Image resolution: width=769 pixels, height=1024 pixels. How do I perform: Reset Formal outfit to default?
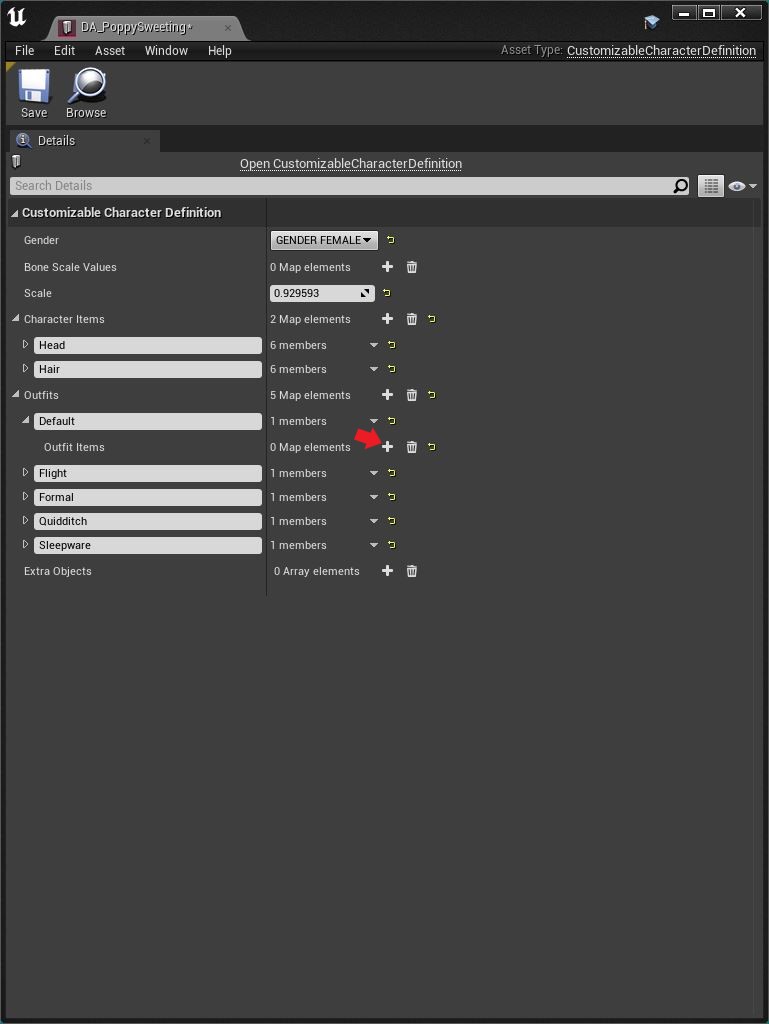pos(392,496)
